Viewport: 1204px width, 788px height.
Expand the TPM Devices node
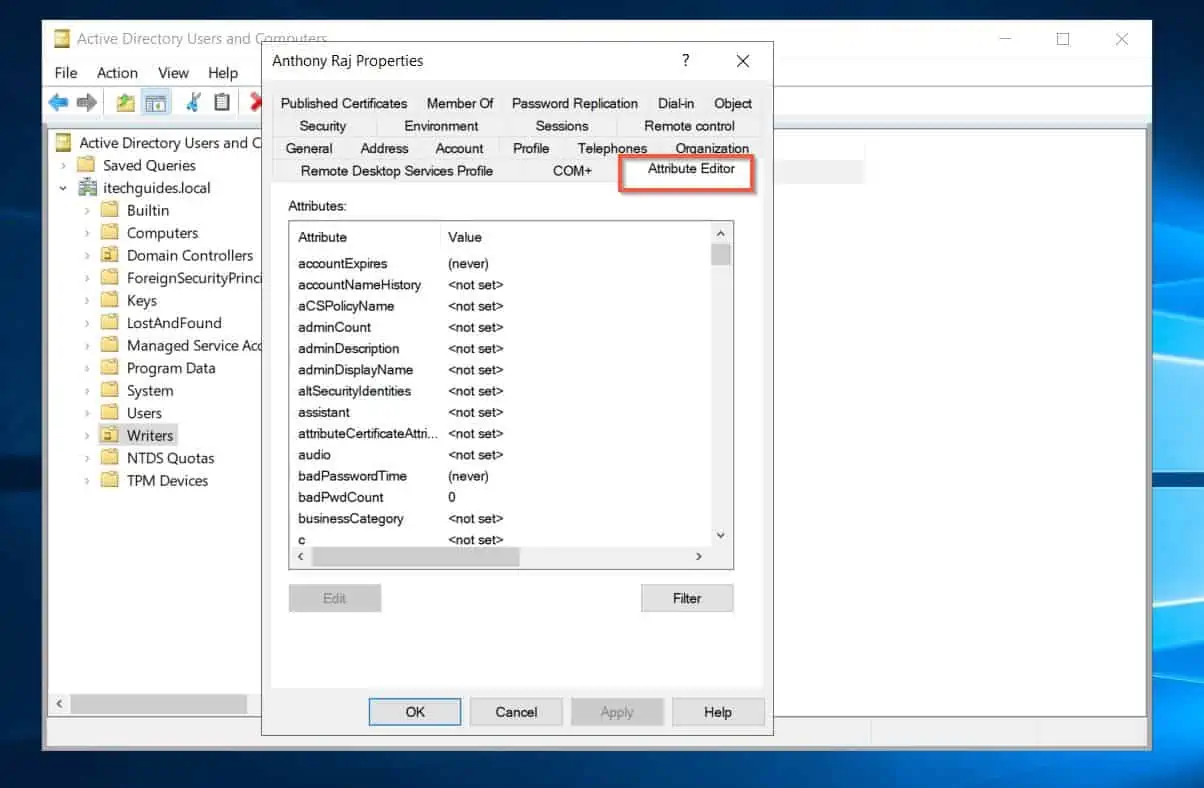(87, 481)
